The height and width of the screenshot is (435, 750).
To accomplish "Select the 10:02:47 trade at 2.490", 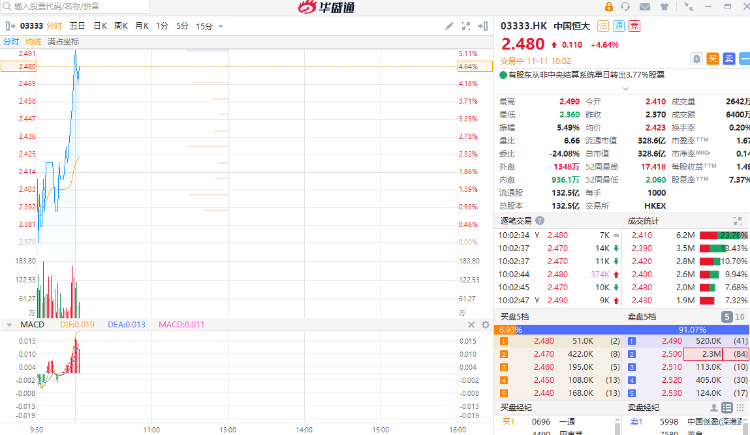I will [x=559, y=301].
